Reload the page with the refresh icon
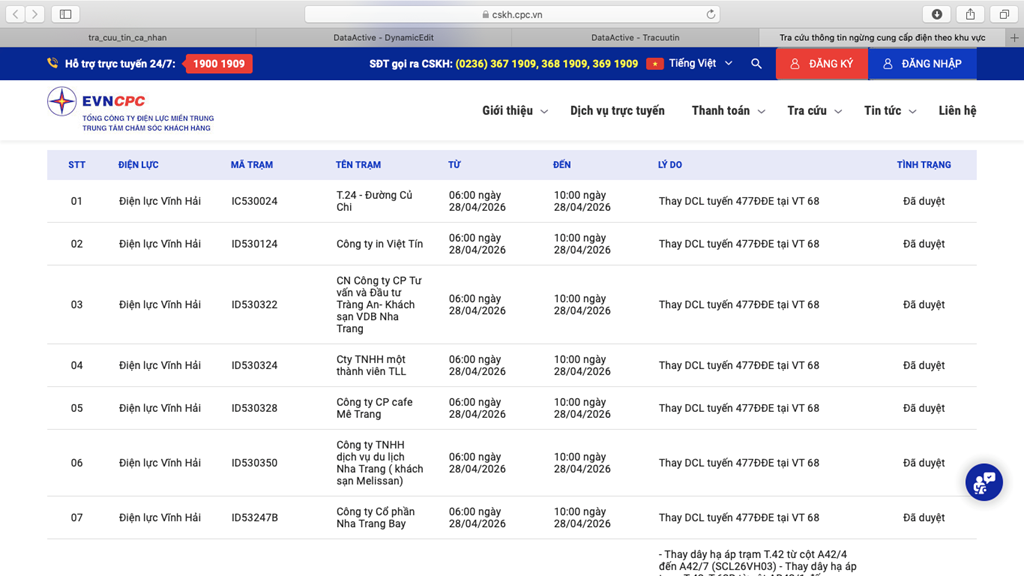 (711, 14)
